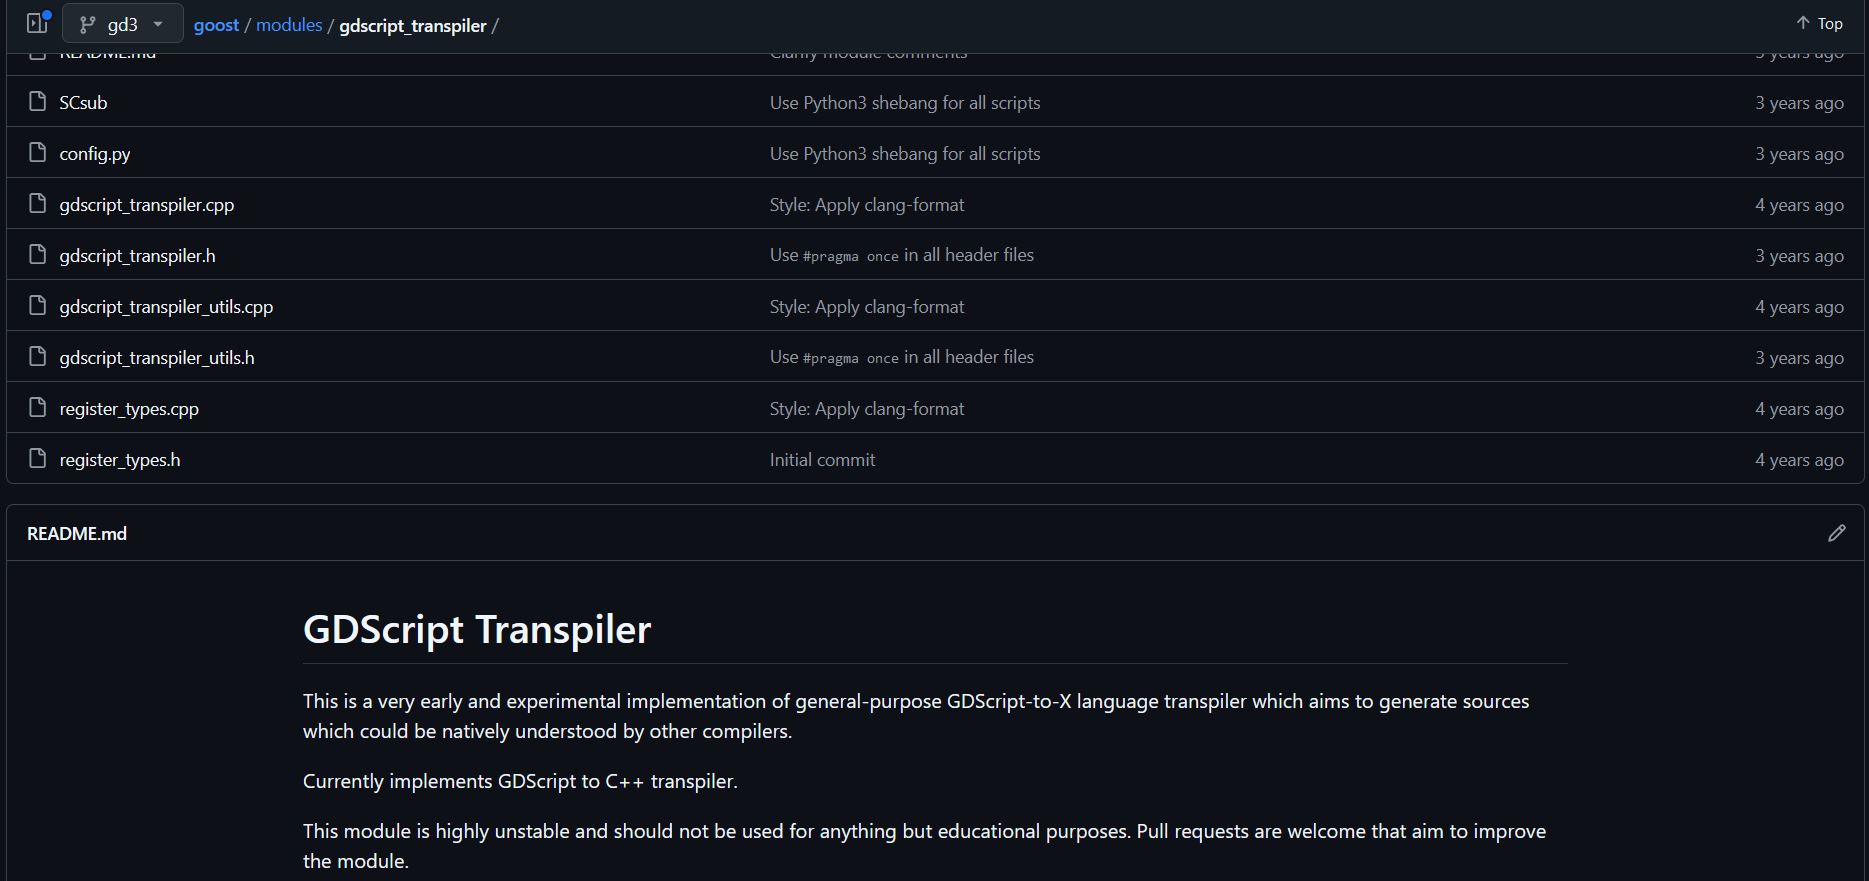Open the goost repository breadcrumb link
This screenshot has width=1869, height=881.
[216, 25]
